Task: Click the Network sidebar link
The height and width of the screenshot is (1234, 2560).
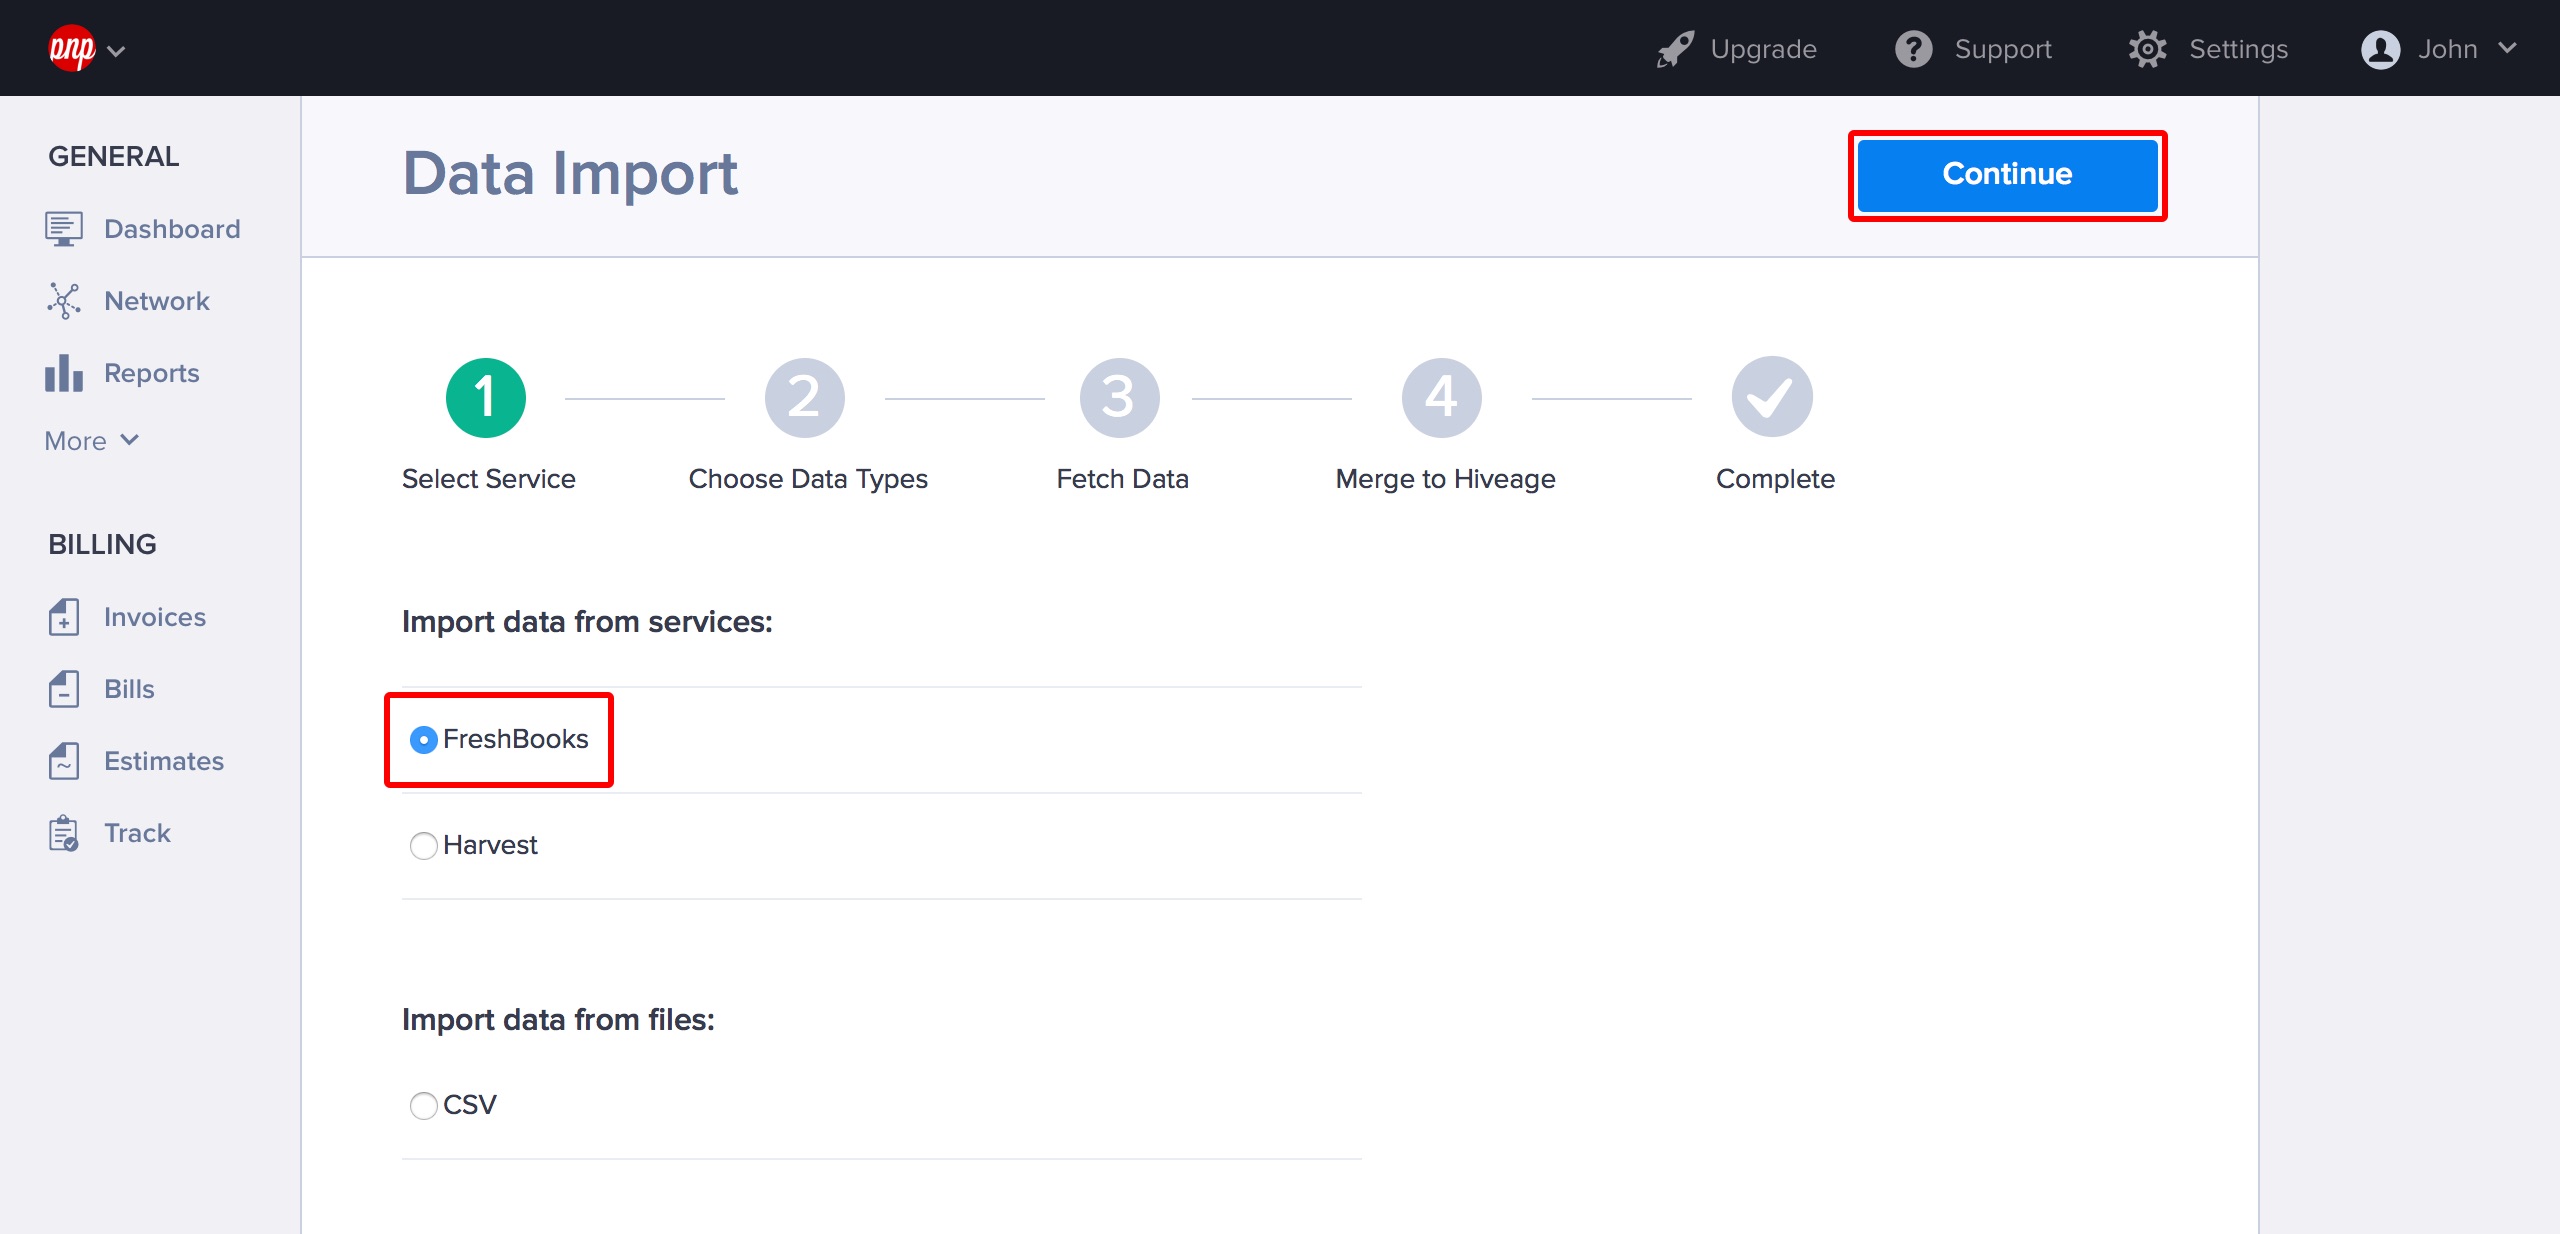Action: pos(156,301)
